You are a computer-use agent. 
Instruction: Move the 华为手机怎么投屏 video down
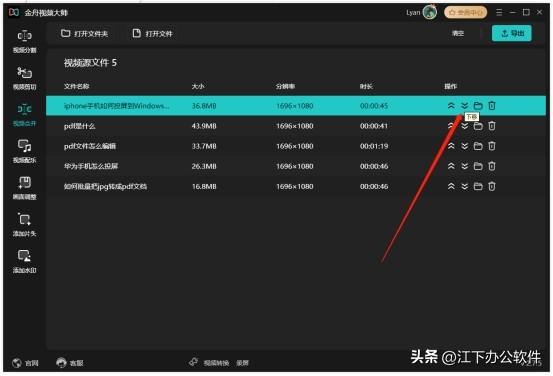click(464, 166)
